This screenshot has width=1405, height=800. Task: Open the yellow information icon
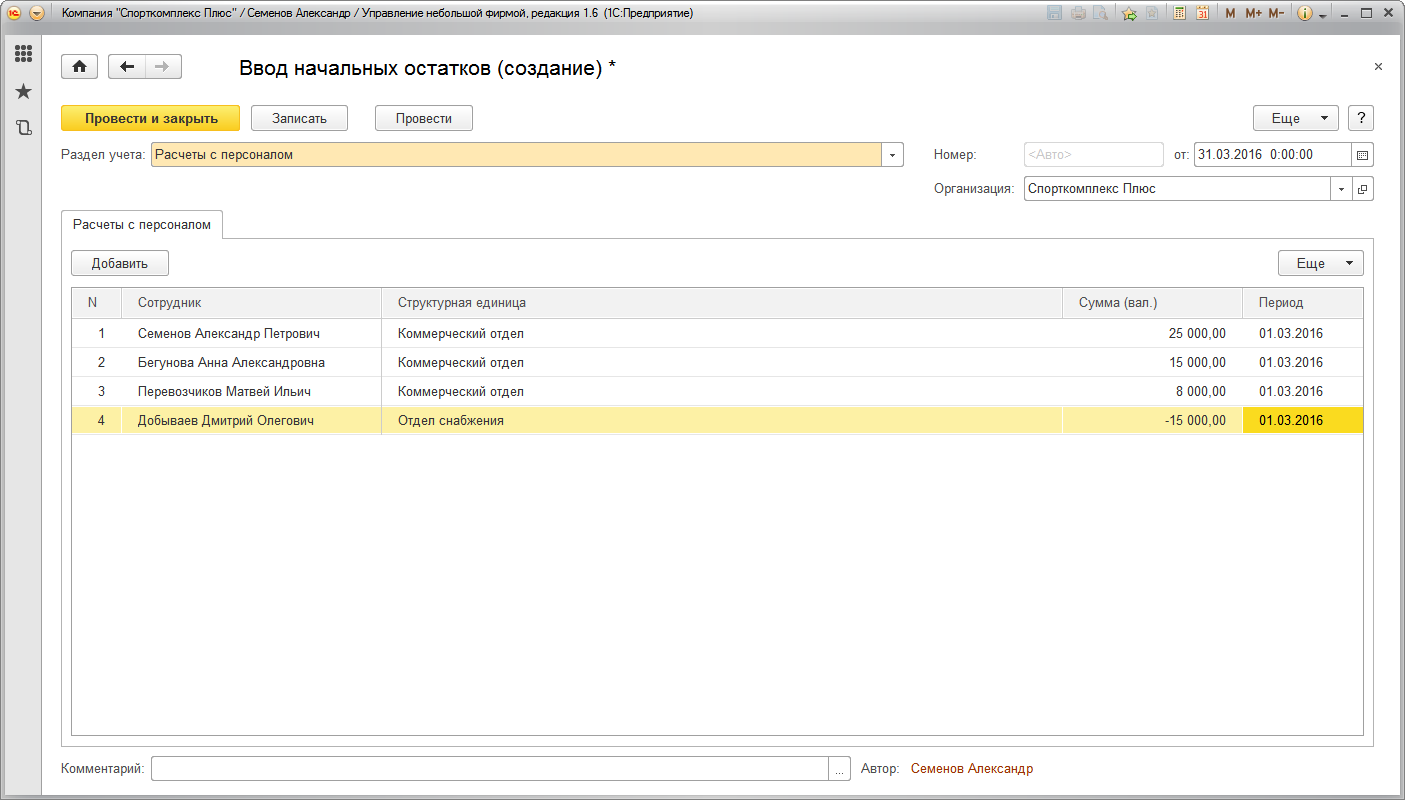[1304, 13]
